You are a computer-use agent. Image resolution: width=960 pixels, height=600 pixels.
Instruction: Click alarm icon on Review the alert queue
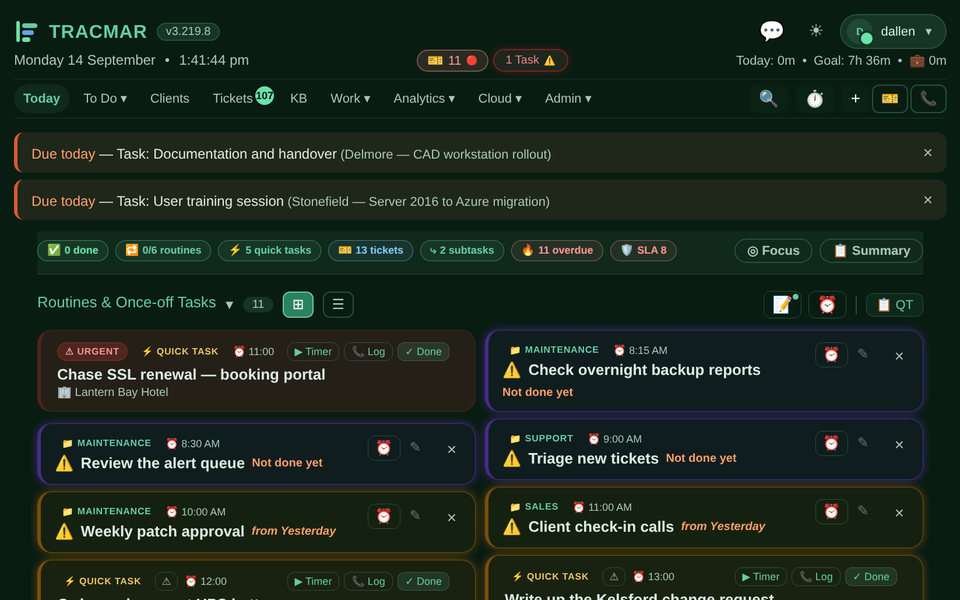tap(384, 448)
